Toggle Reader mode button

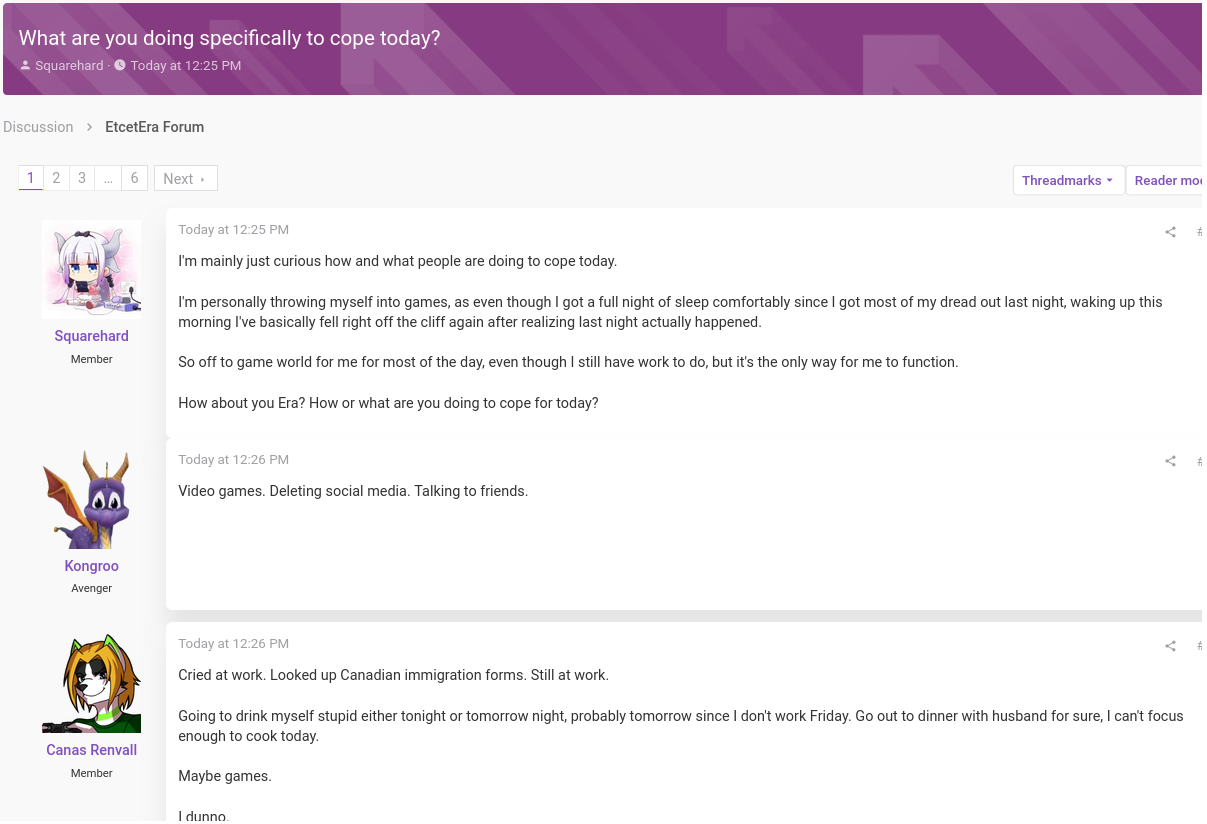pyautogui.click(x=1166, y=180)
